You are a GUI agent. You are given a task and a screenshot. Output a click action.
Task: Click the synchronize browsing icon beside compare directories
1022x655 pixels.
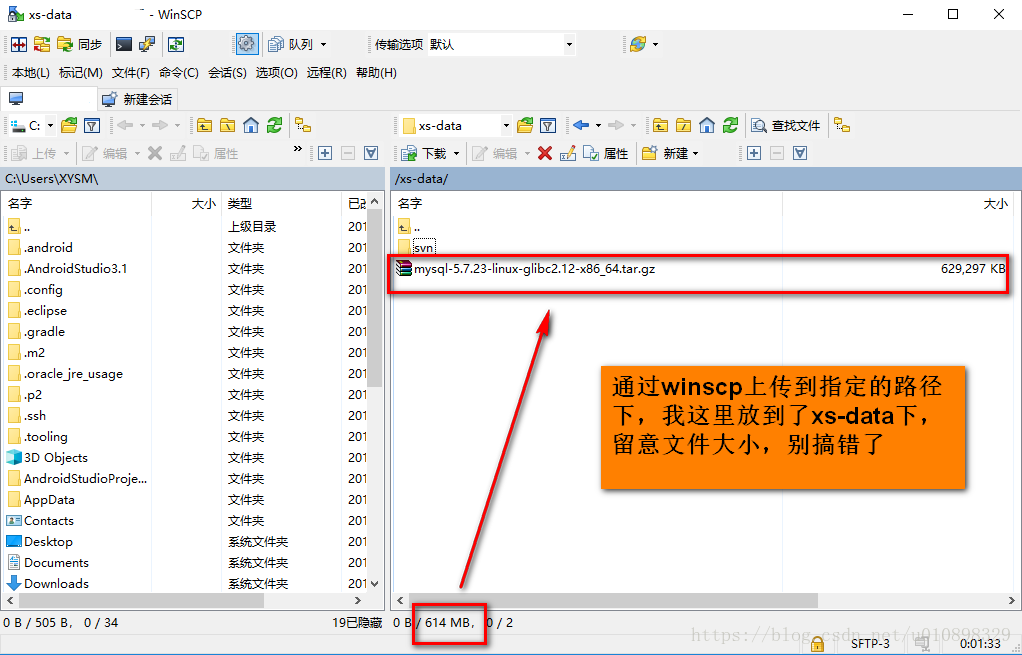[x=42, y=44]
